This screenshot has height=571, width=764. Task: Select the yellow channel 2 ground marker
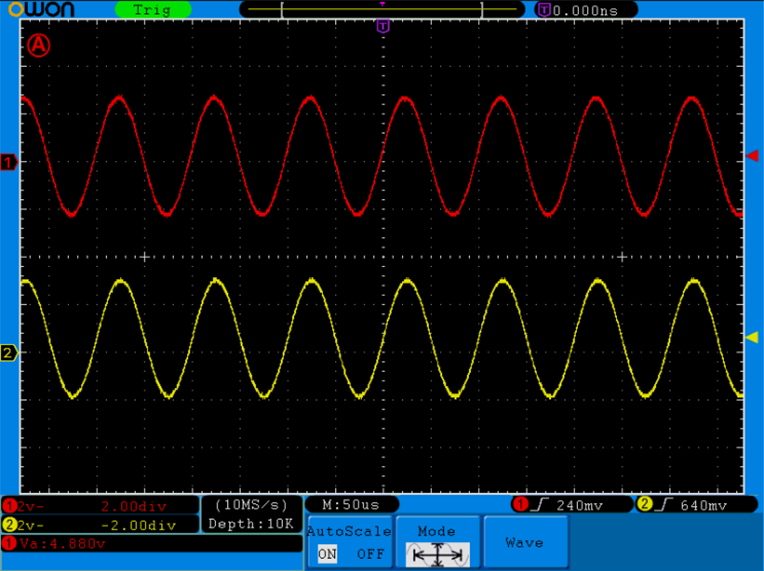tap(9, 352)
